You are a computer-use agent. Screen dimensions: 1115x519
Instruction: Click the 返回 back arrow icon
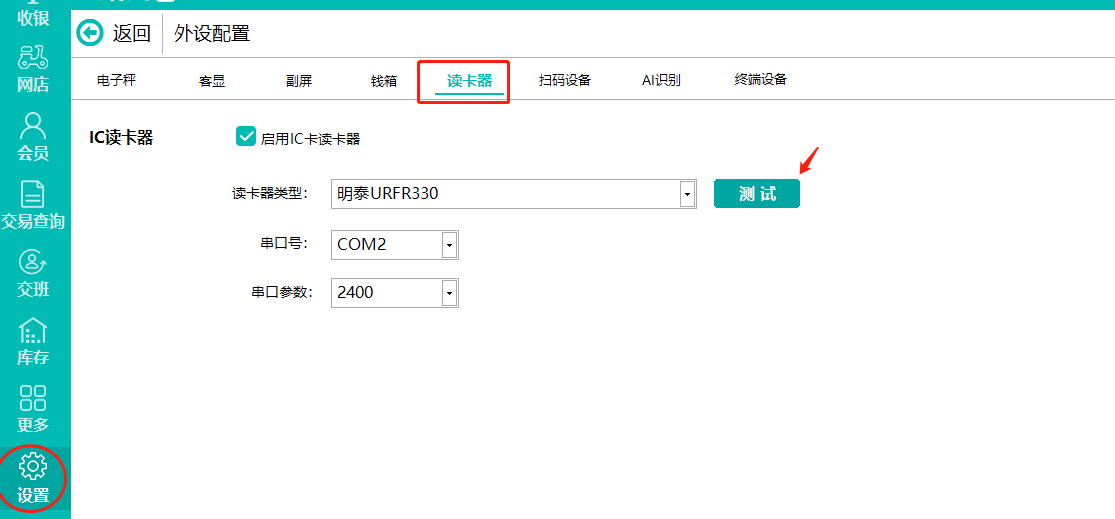(90, 33)
